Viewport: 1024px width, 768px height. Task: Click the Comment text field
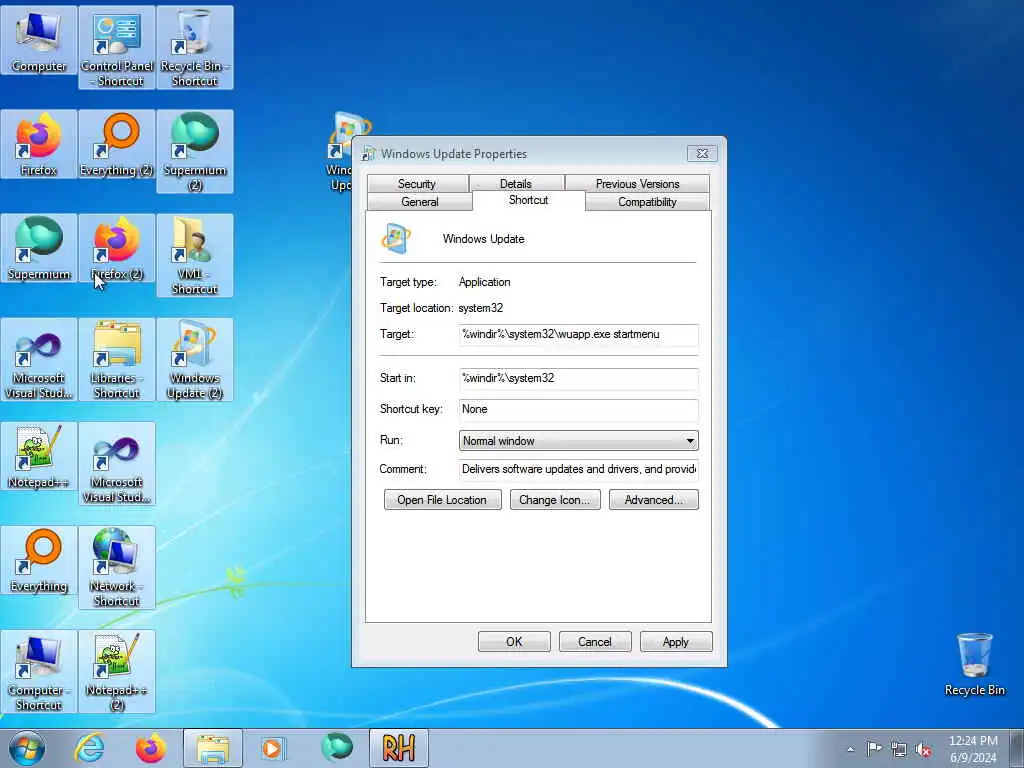pyautogui.click(x=579, y=469)
